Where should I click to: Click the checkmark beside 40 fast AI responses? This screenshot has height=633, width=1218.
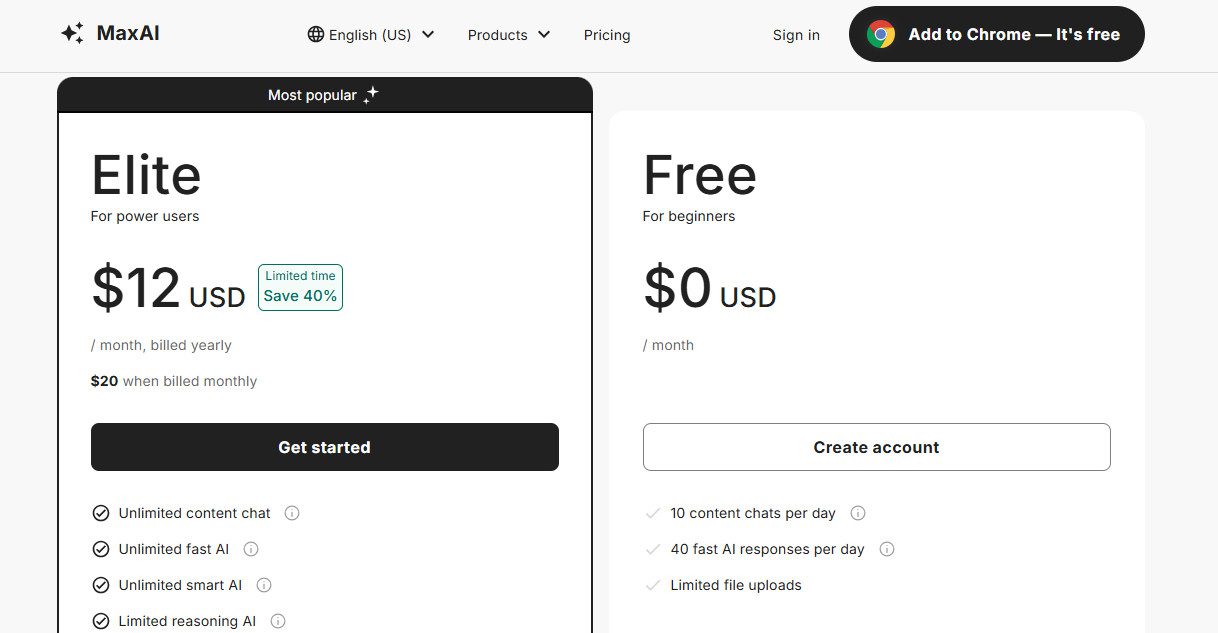pyautogui.click(x=652, y=548)
